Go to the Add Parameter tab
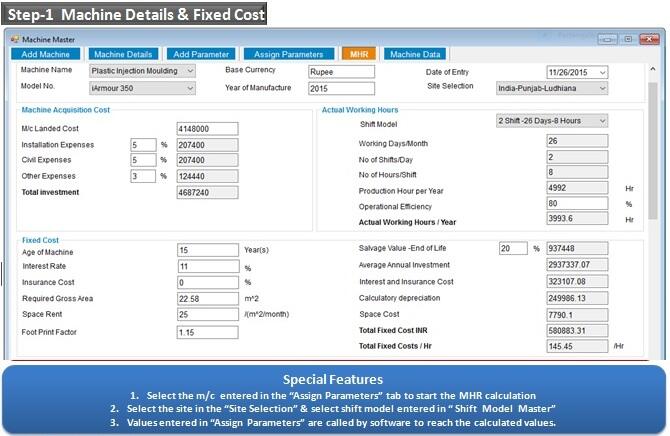This screenshot has width=670, height=436. [200, 54]
